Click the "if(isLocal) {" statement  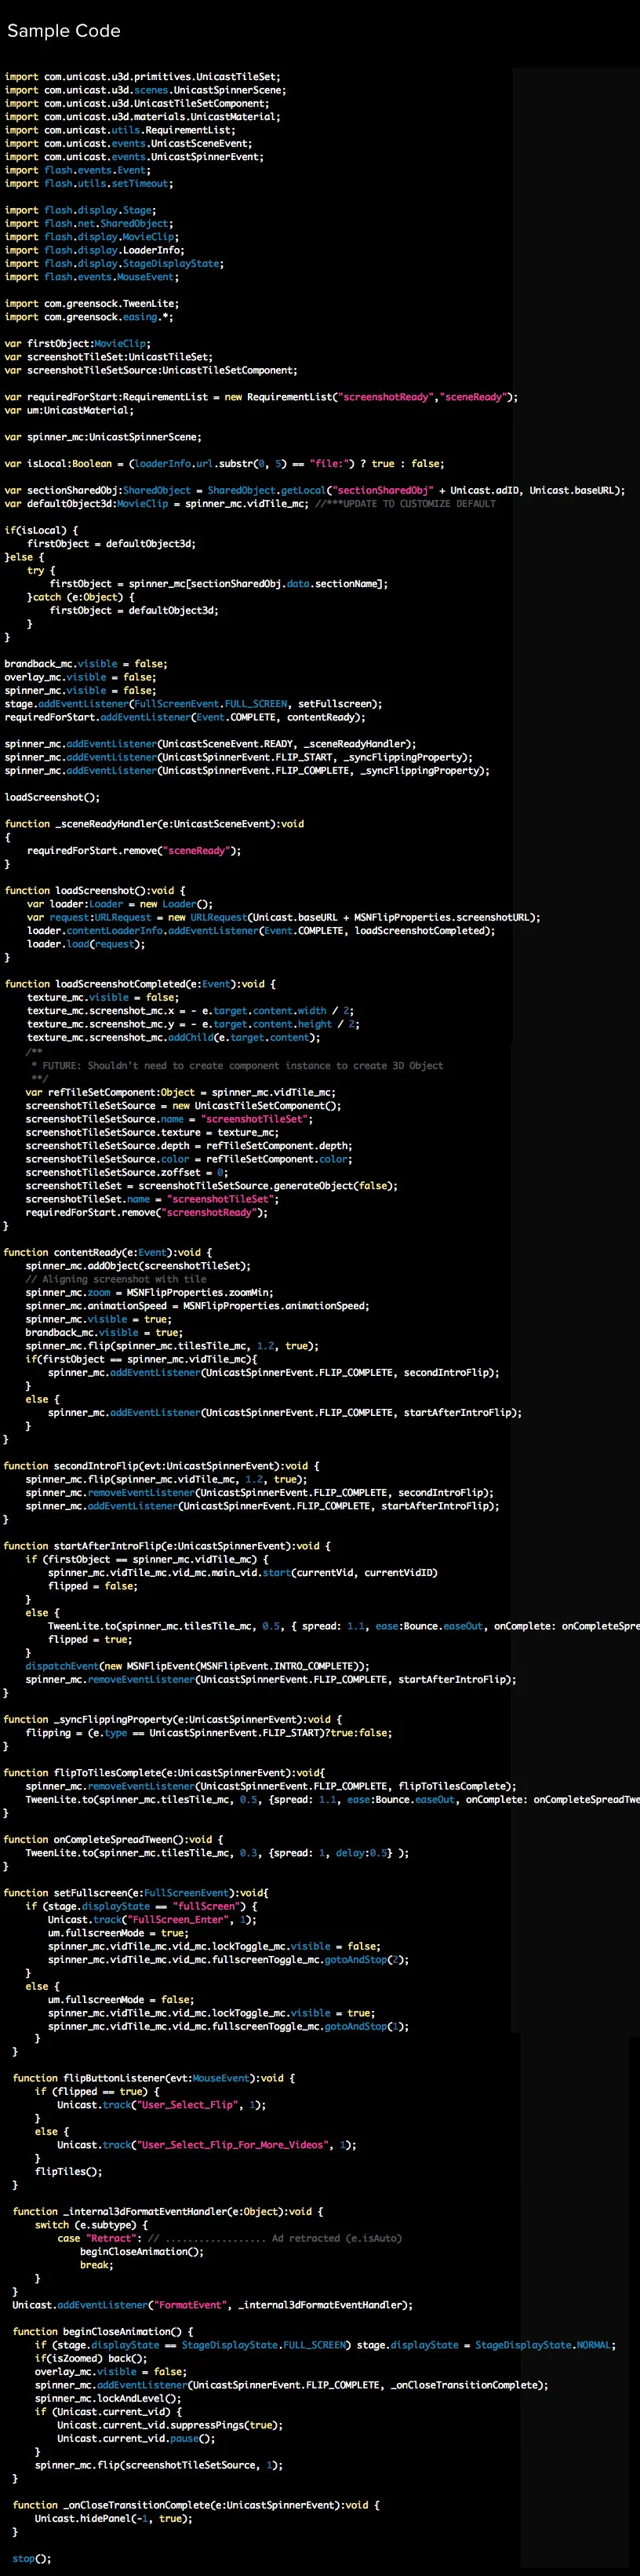(x=41, y=530)
